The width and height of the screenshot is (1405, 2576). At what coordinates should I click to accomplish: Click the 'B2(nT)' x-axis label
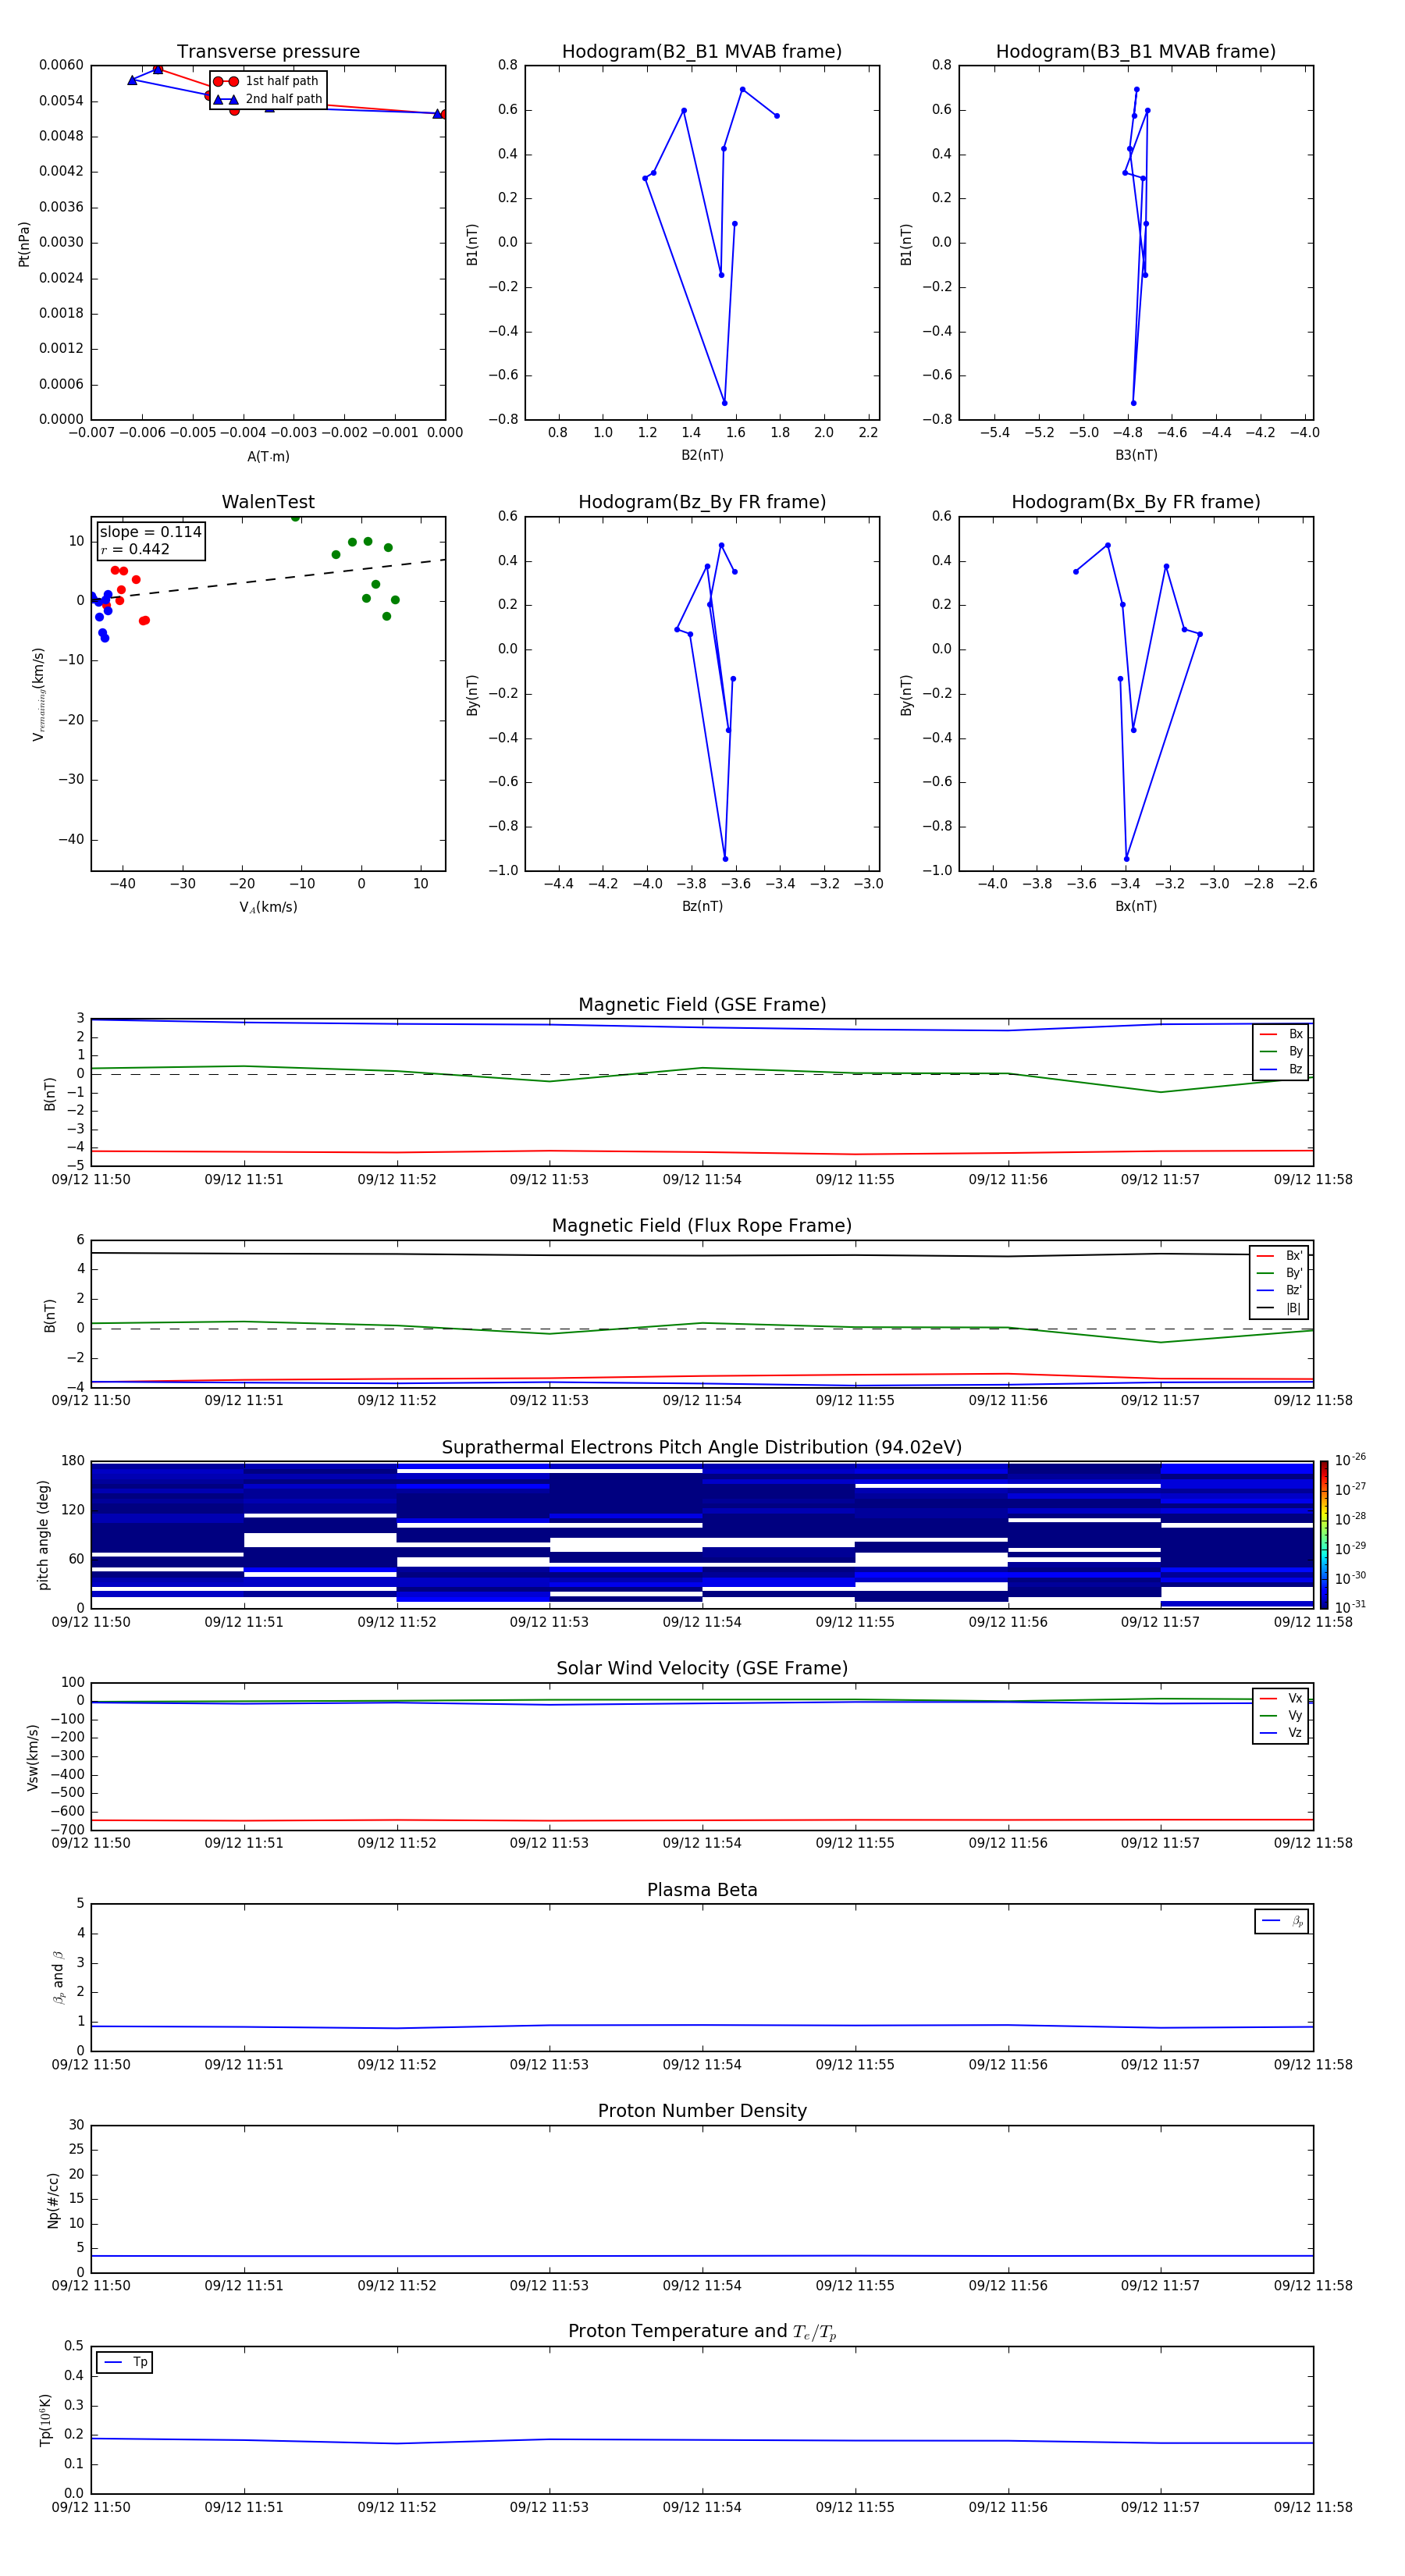point(702,455)
